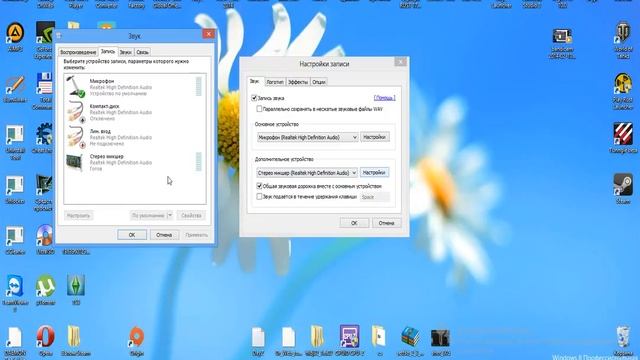Viewport: 640px width, 360px height.
Task: Click Отмена in Настройки записи dialog
Action: tap(386, 223)
